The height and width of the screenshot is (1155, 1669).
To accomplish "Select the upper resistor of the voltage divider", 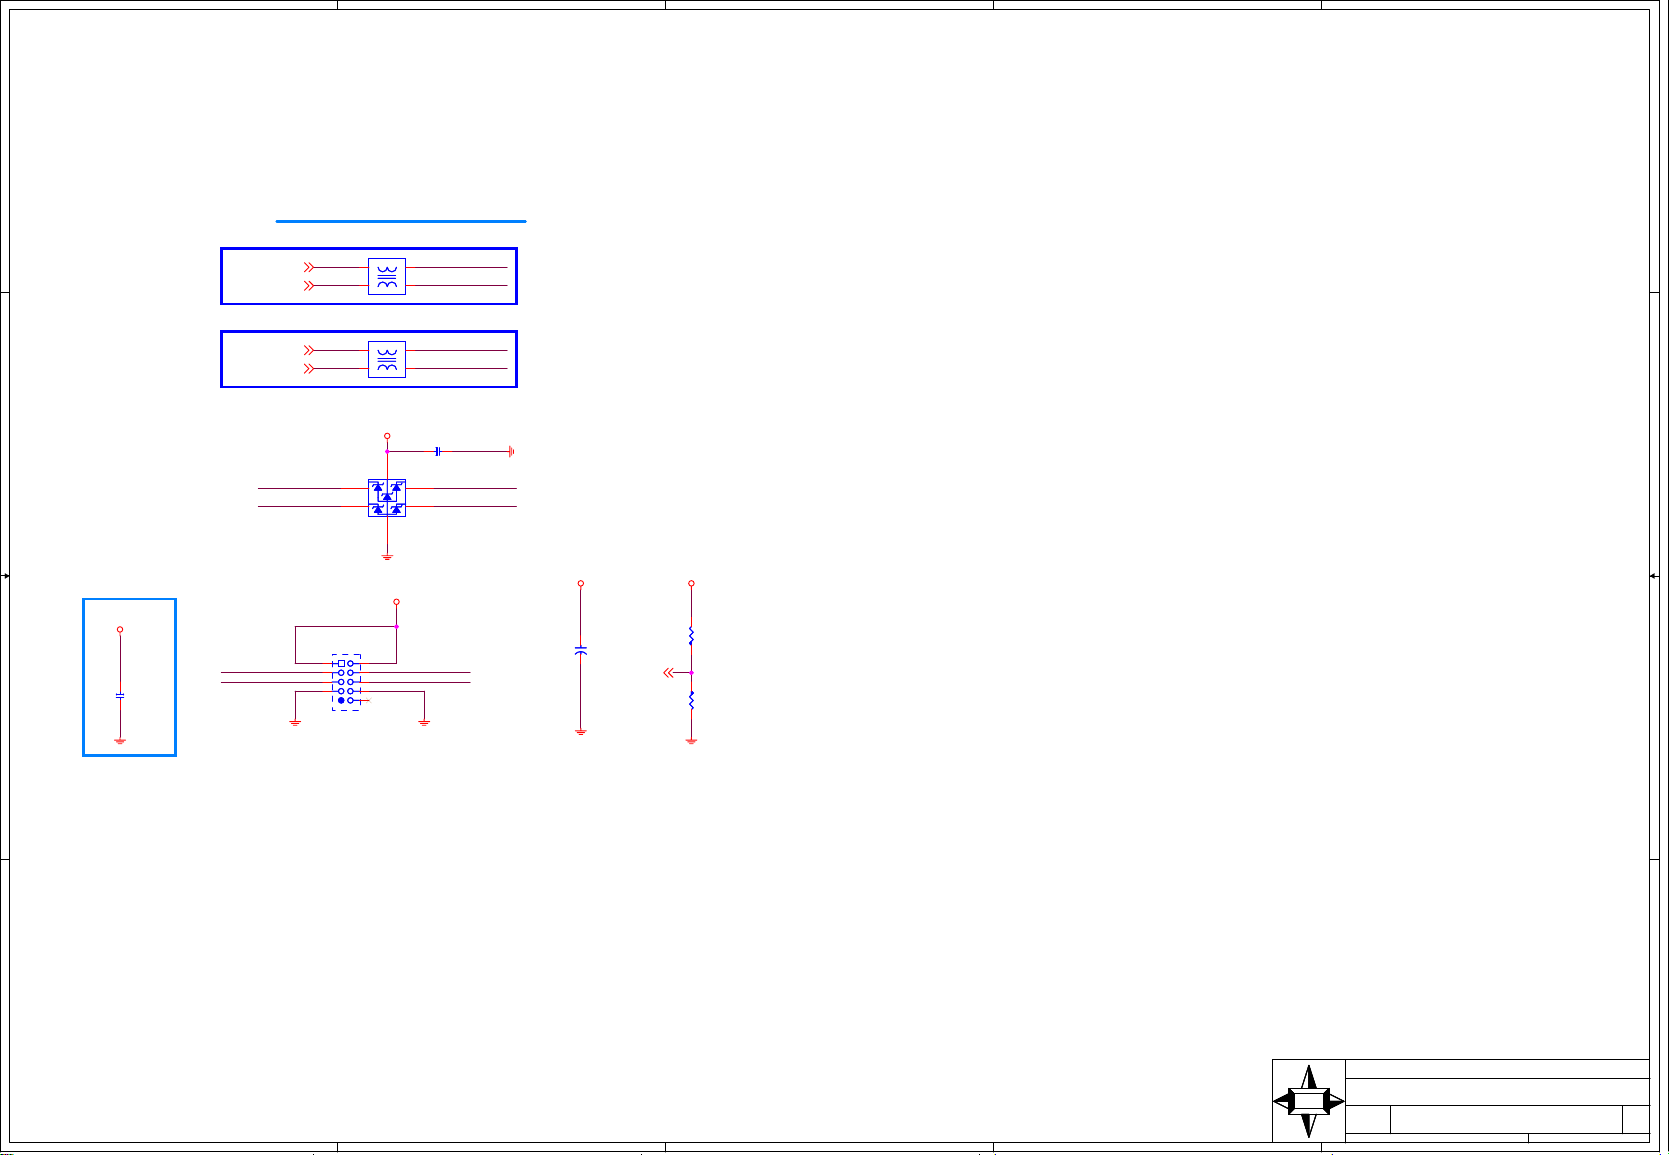I will click(691, 635).
